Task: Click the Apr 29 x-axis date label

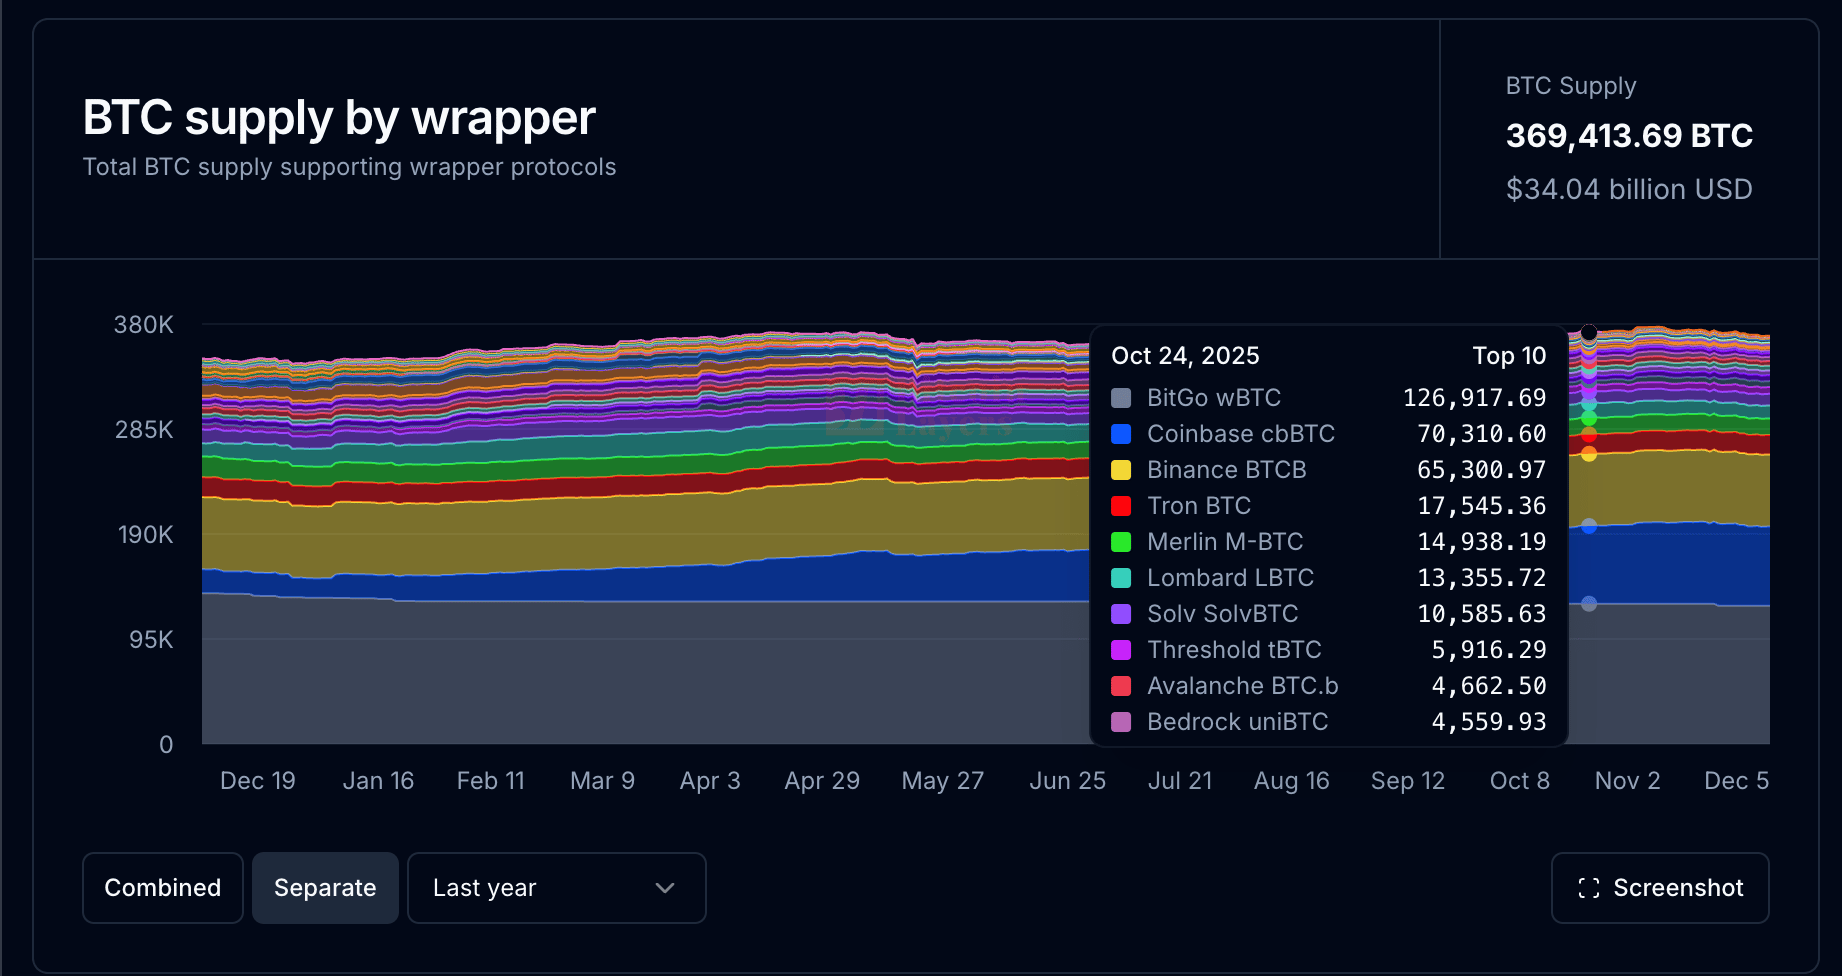Action: [822, 781]
